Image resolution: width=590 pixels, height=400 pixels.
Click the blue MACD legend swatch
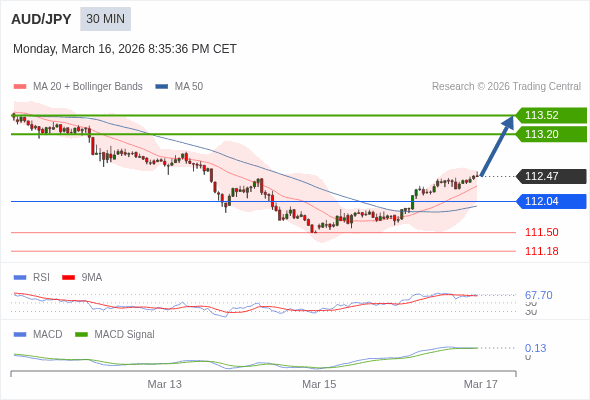20,335
